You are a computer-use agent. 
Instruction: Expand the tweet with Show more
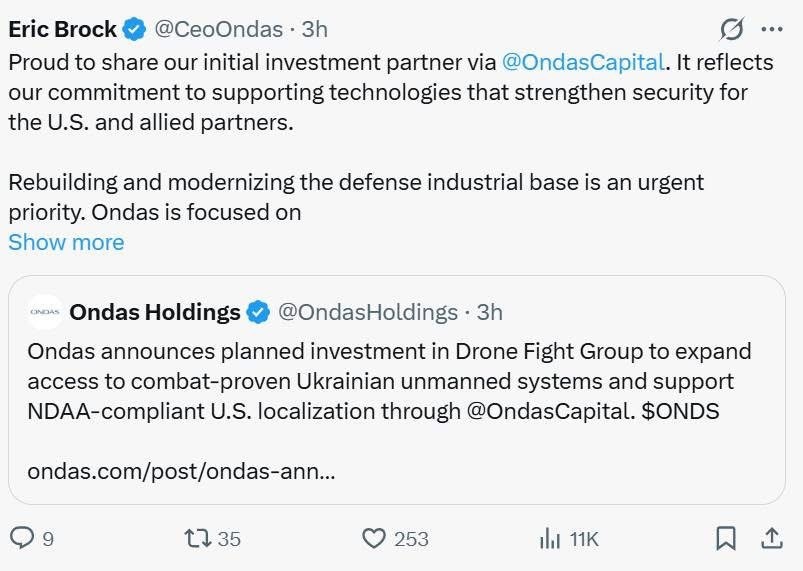66,242
